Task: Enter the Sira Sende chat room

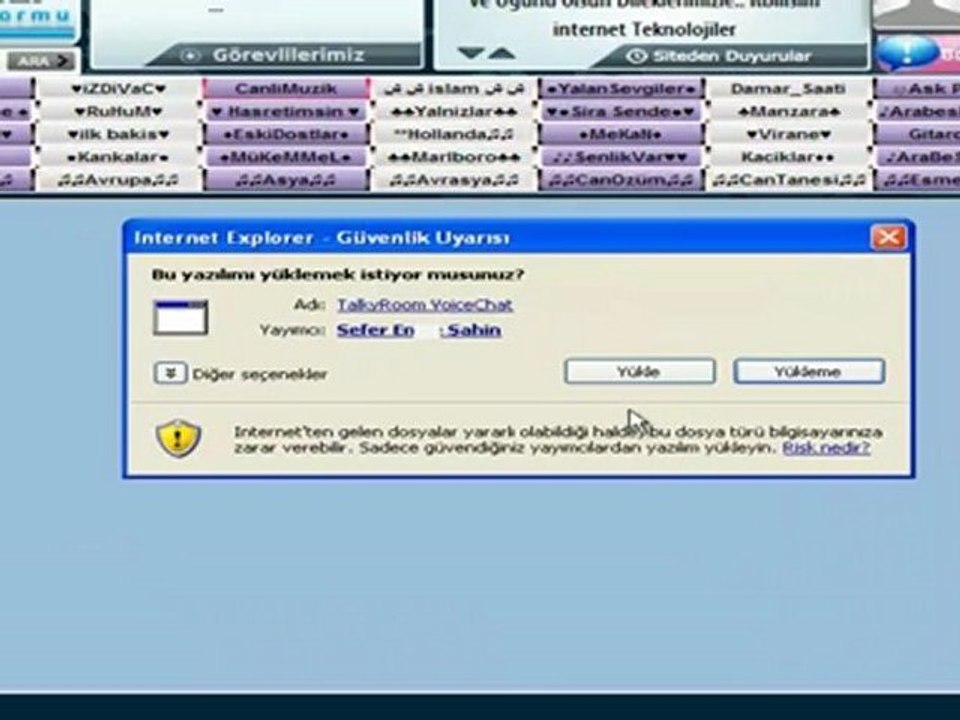Action: [622, 111]
